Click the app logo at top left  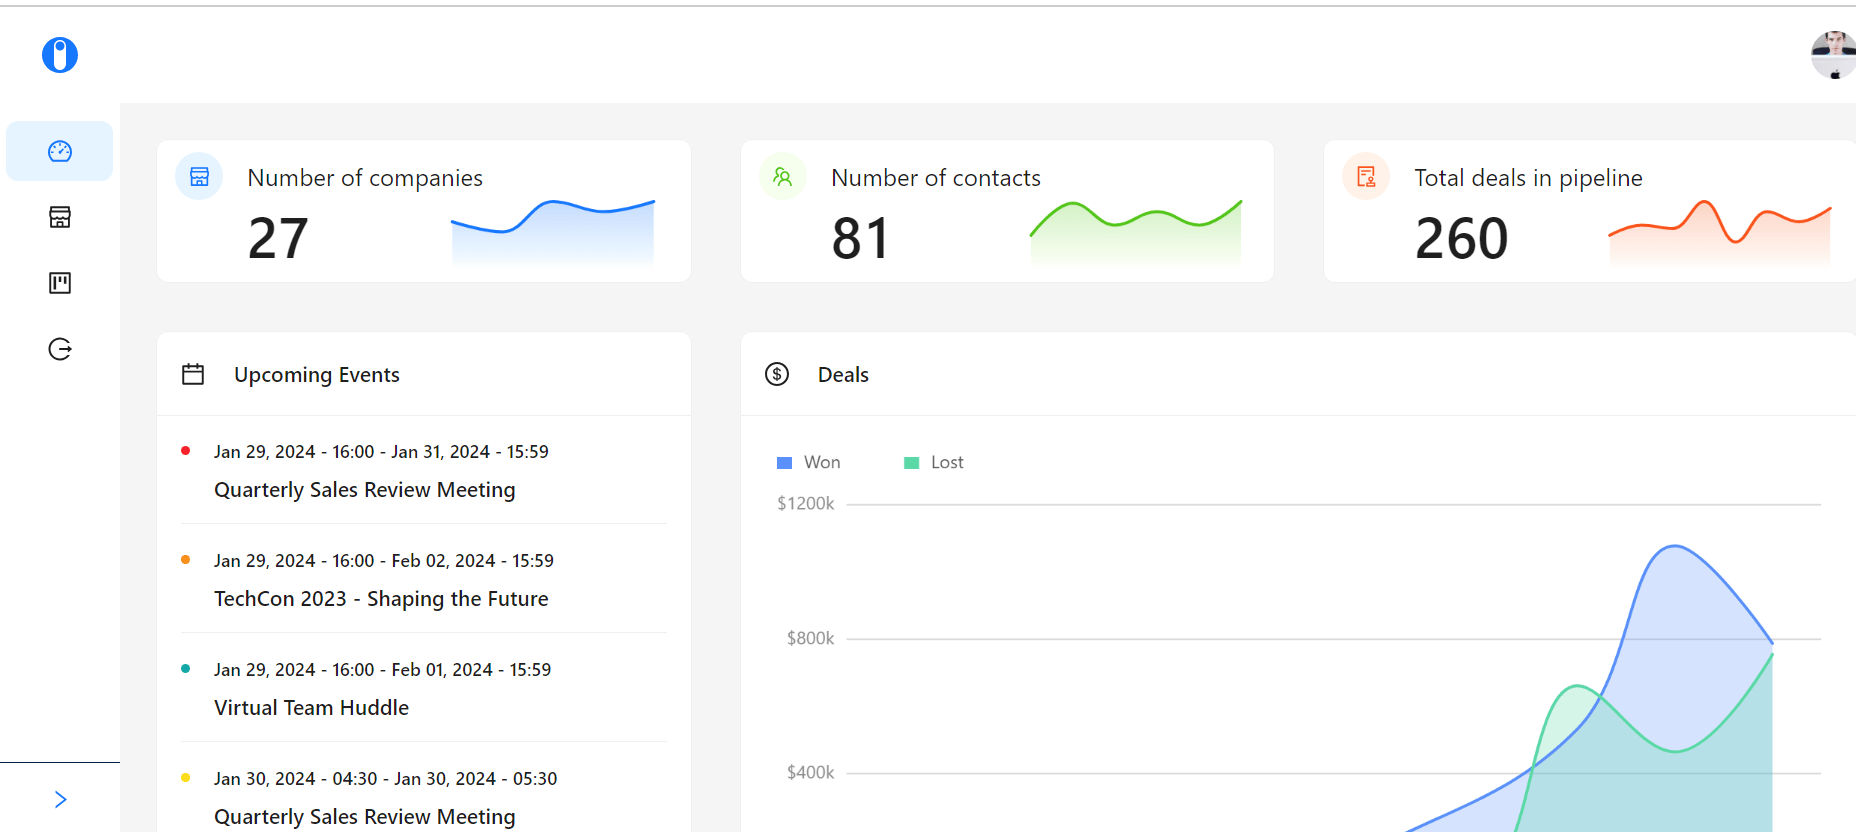pos(60,55)
